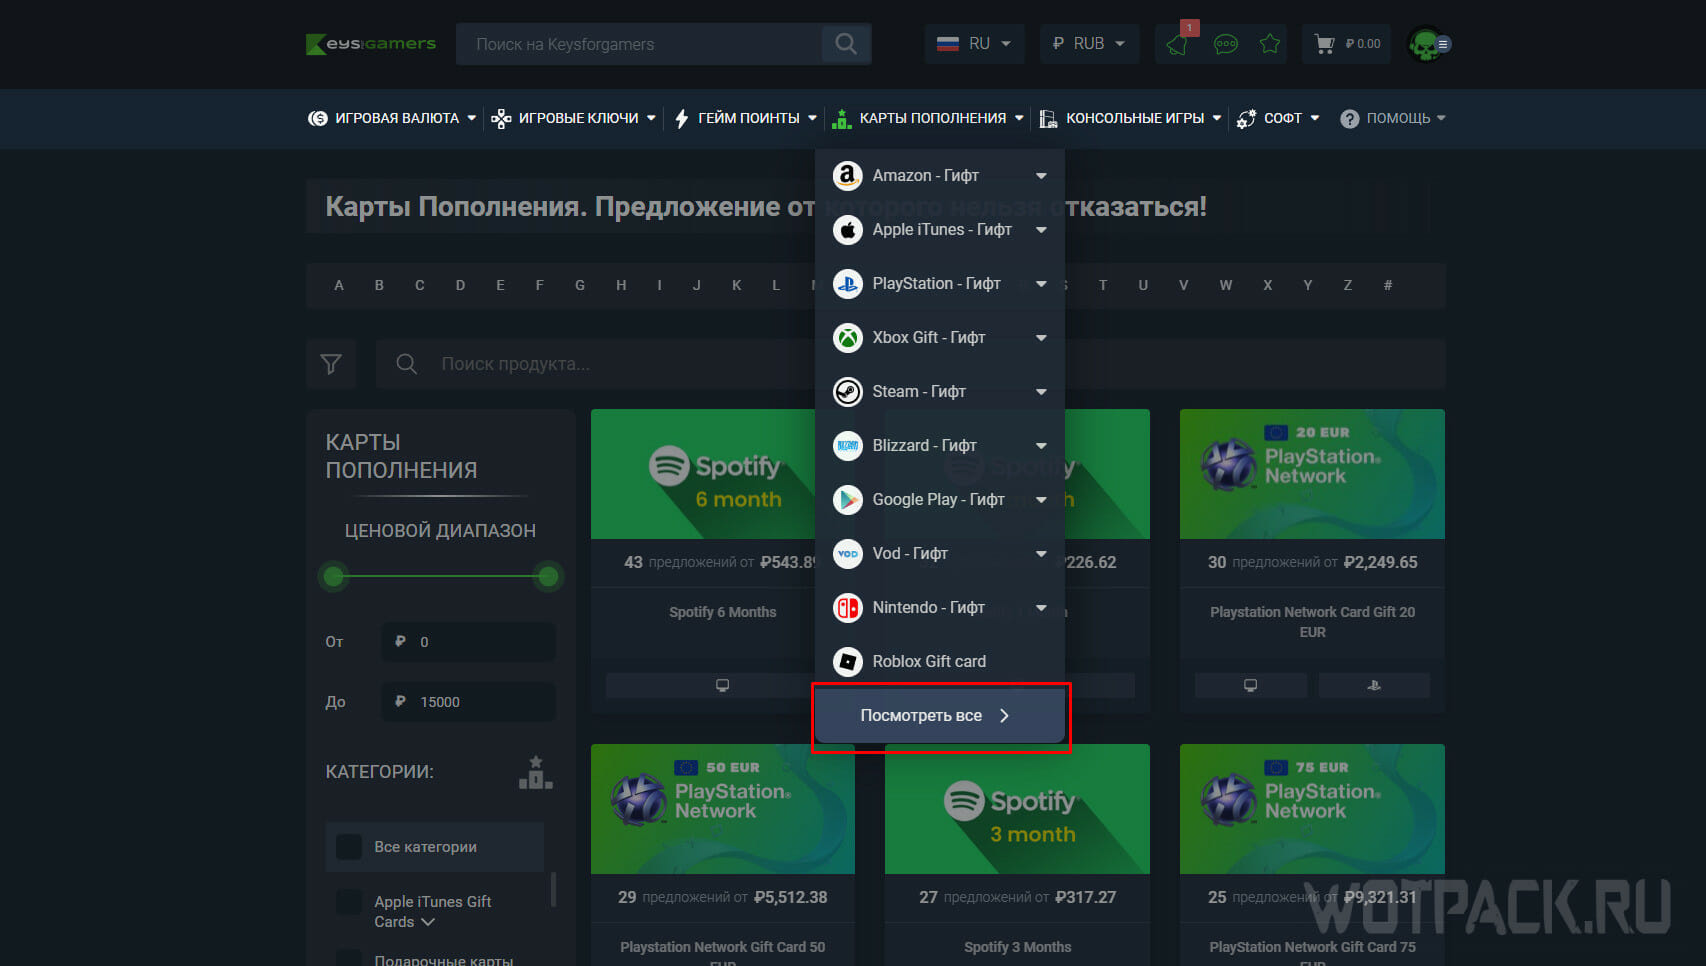
Task: Click the favorites star icon
Action: pyautogui.click(x=1270, y=44)
